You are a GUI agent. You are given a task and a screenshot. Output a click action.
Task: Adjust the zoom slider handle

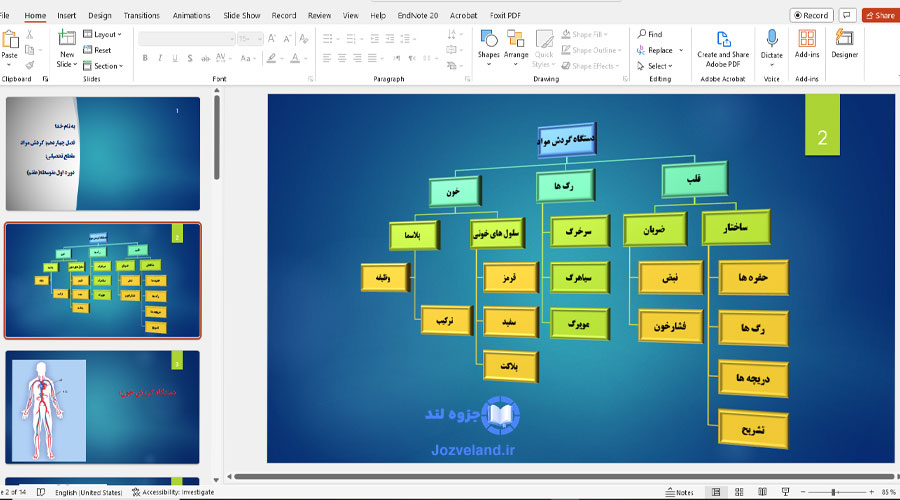833,492
